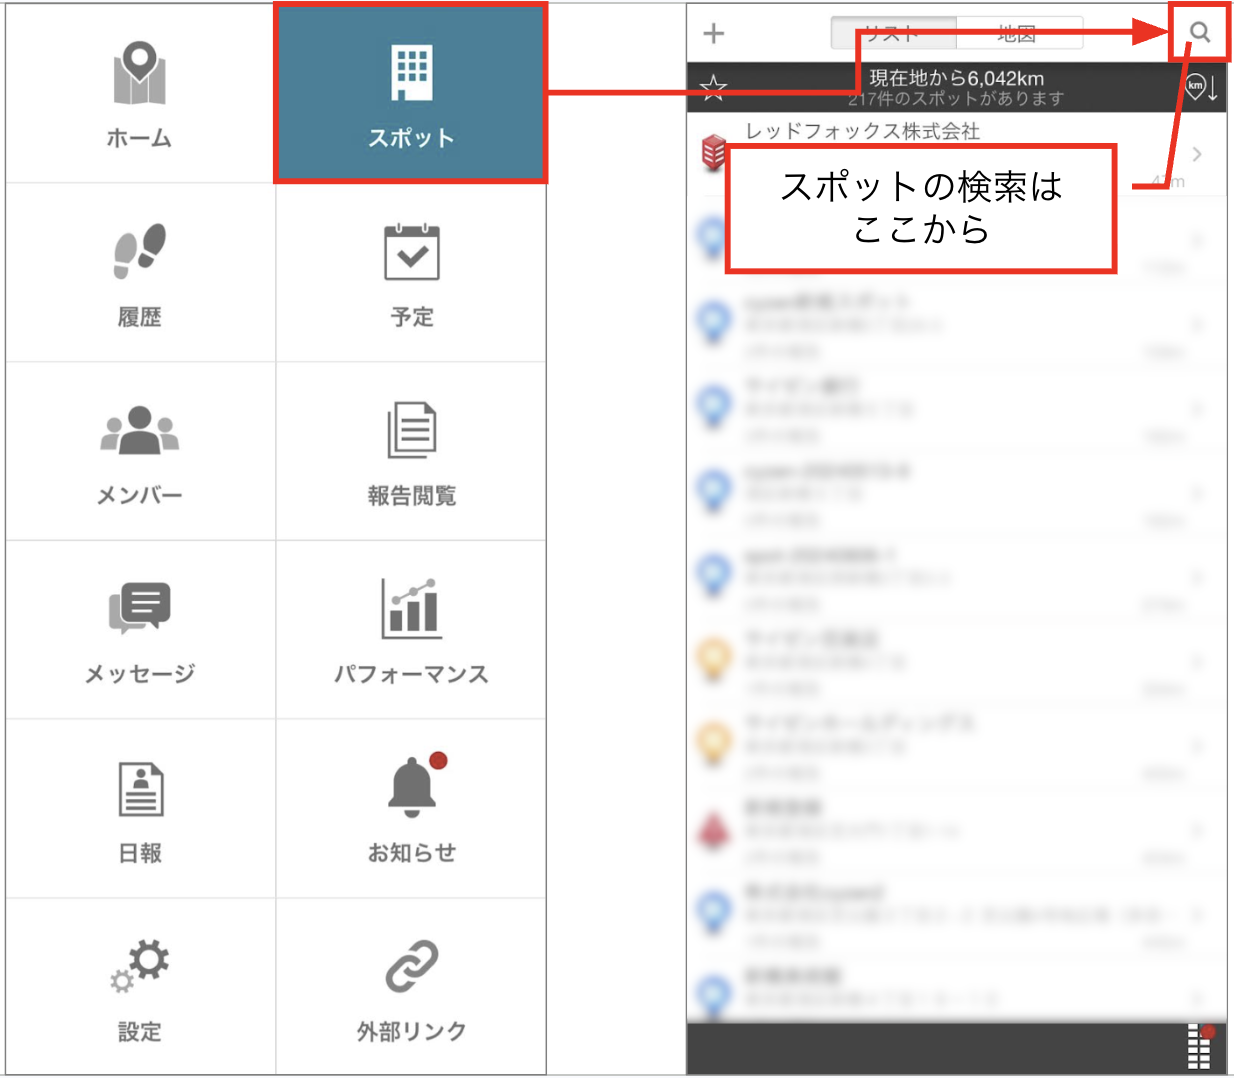Switch to the 地図 tab
This screenshot has width=1234, height=1078.
point(1019,33)
